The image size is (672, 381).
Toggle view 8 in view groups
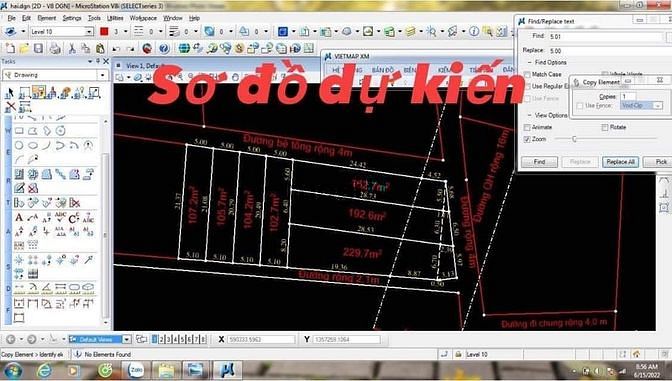coord(203,339)
